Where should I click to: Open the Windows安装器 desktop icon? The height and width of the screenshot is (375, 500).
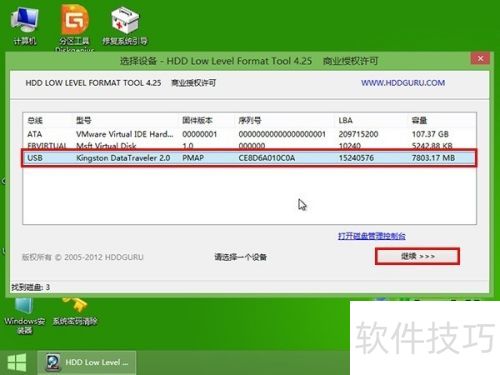click(x=25, y=317)
